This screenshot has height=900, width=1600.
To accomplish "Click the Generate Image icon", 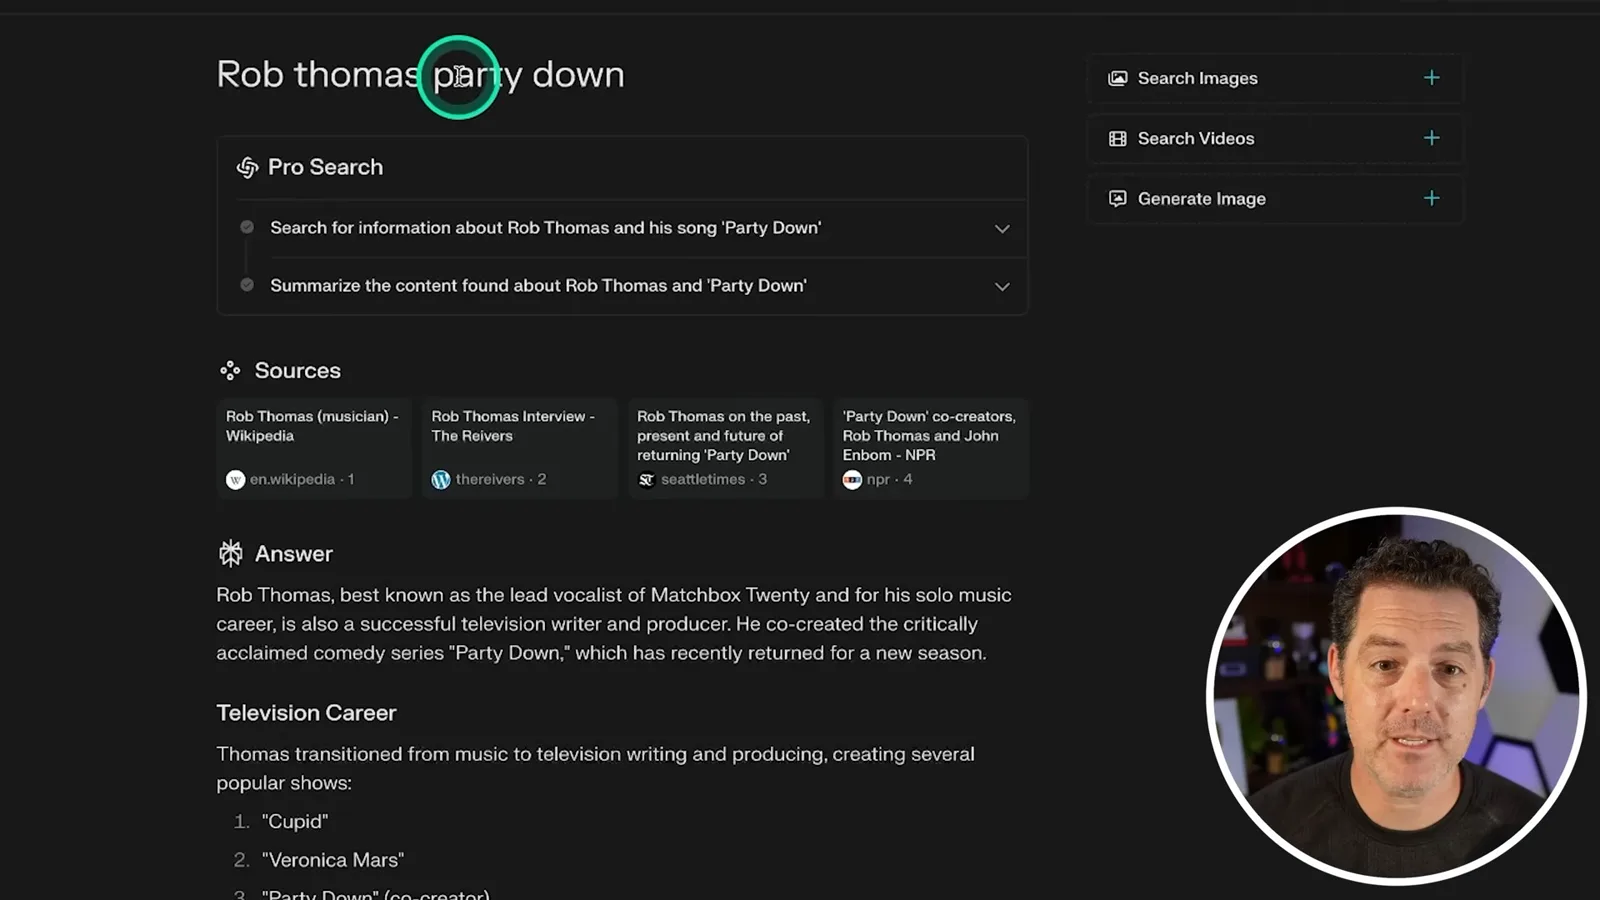I will (1118, 199).
